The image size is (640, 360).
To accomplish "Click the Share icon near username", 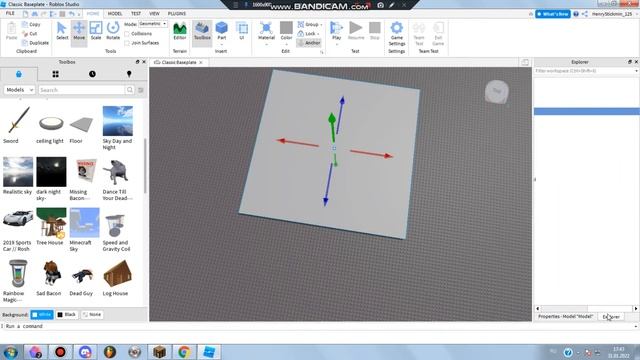I will [584, 14].
